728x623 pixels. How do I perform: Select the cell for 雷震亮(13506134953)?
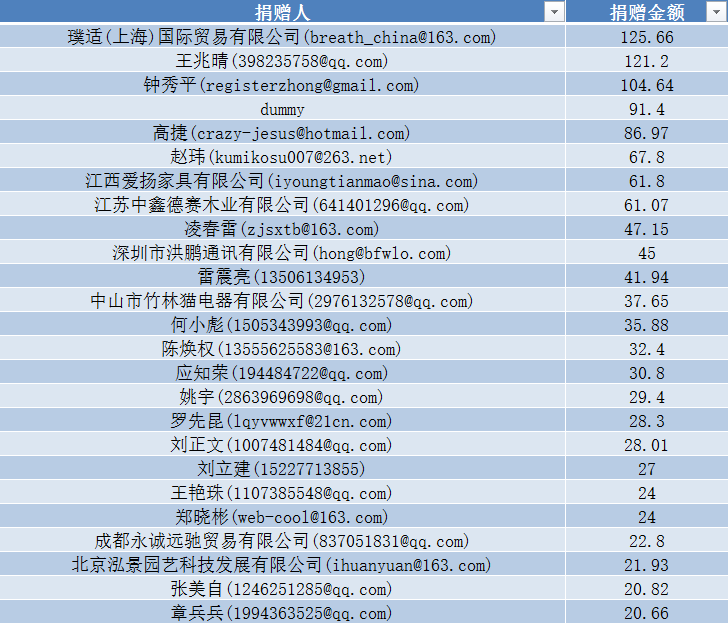(282, 277)
